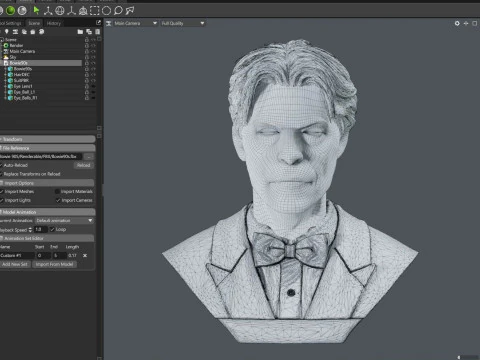480x360 pixels.
Task: Add a sky object with the sky icon
Action: (24, 32)
